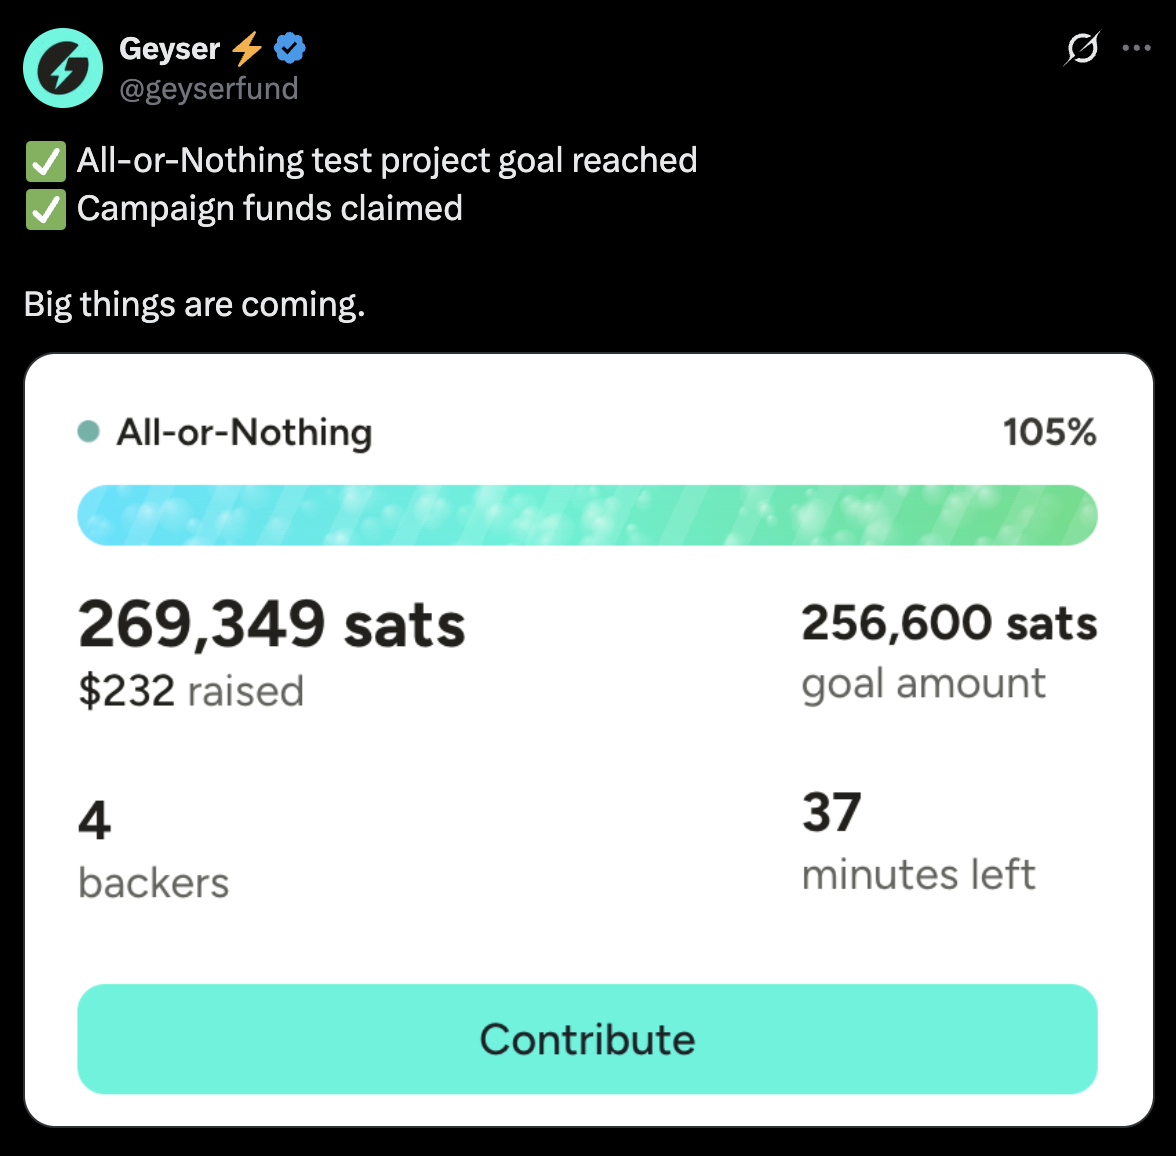Screen dimensions: 1176x1156
Task: Click the green status dot beside All-or-Nothing
Action: [x=89, y=432]
